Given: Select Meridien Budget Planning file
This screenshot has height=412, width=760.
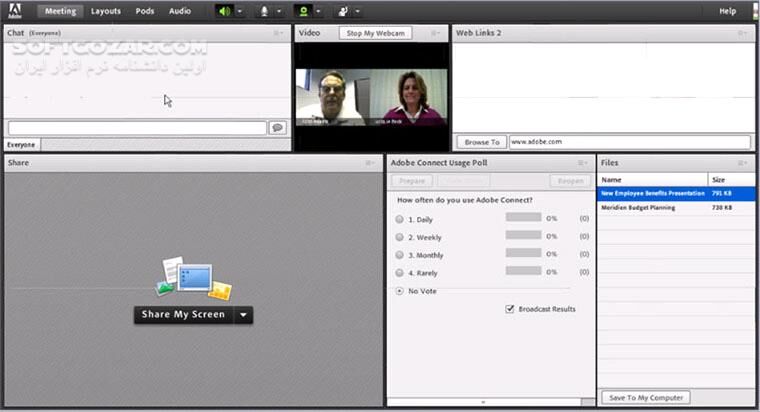Looking at the screenshot, I should click(638, 207).
